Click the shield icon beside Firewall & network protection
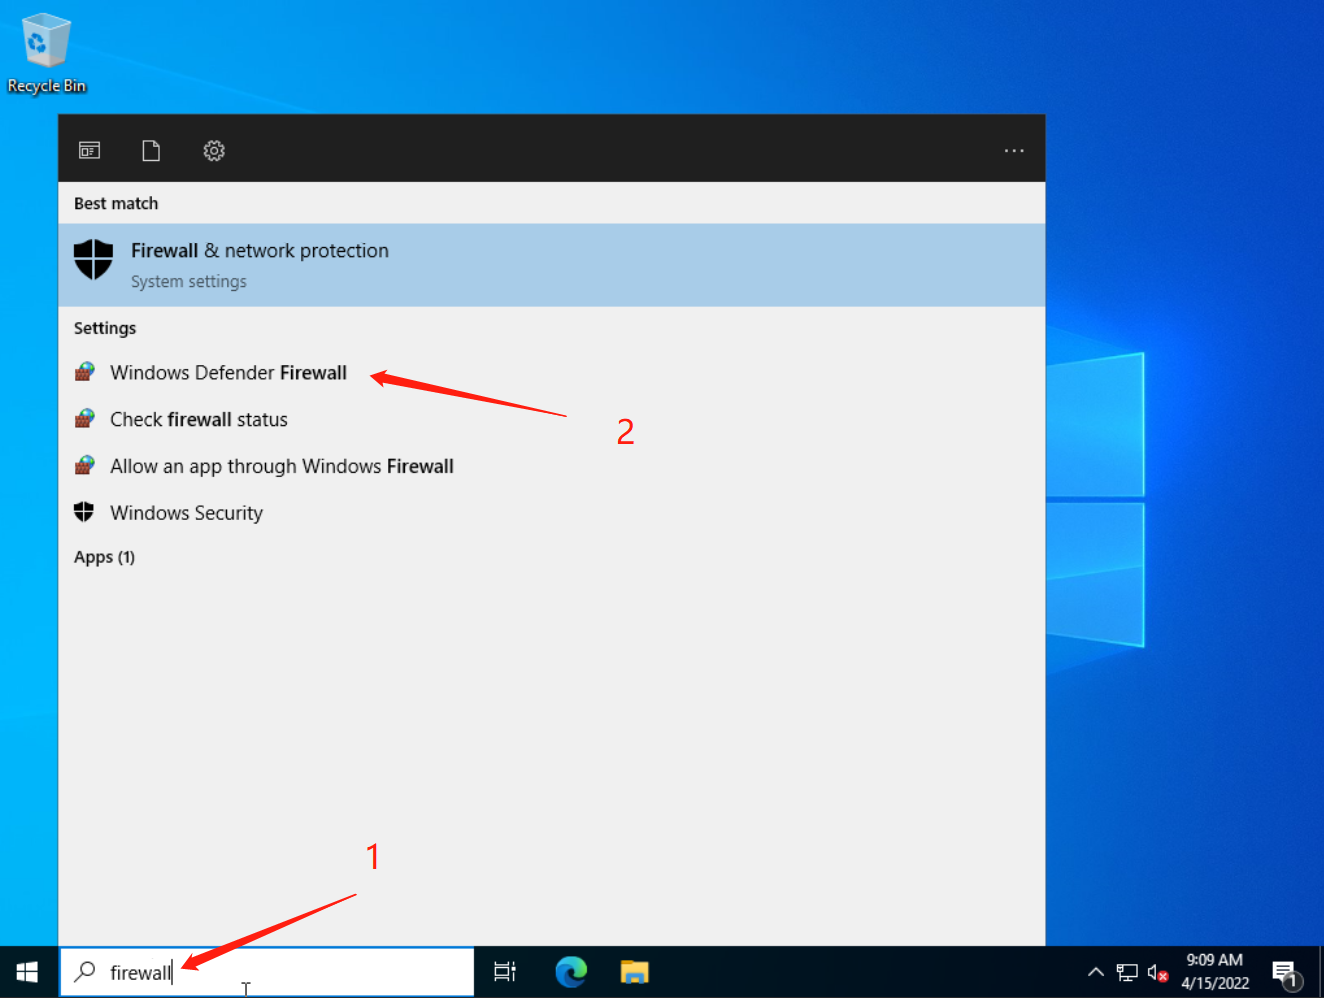This screenshot has width=1324, height=998. [x=94, y=260]
